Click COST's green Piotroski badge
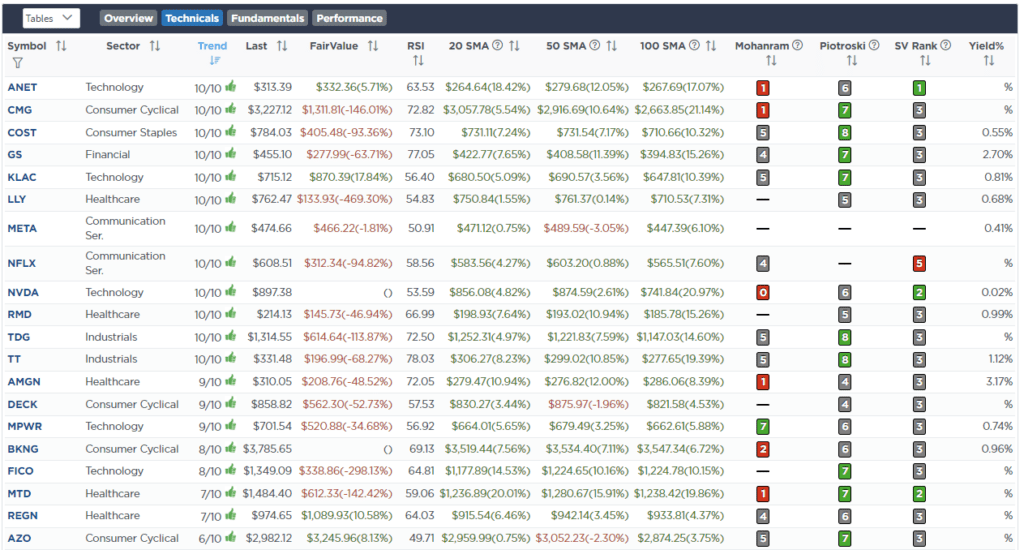This screenshot has height=550, width=1024. (x=844, y=133)
